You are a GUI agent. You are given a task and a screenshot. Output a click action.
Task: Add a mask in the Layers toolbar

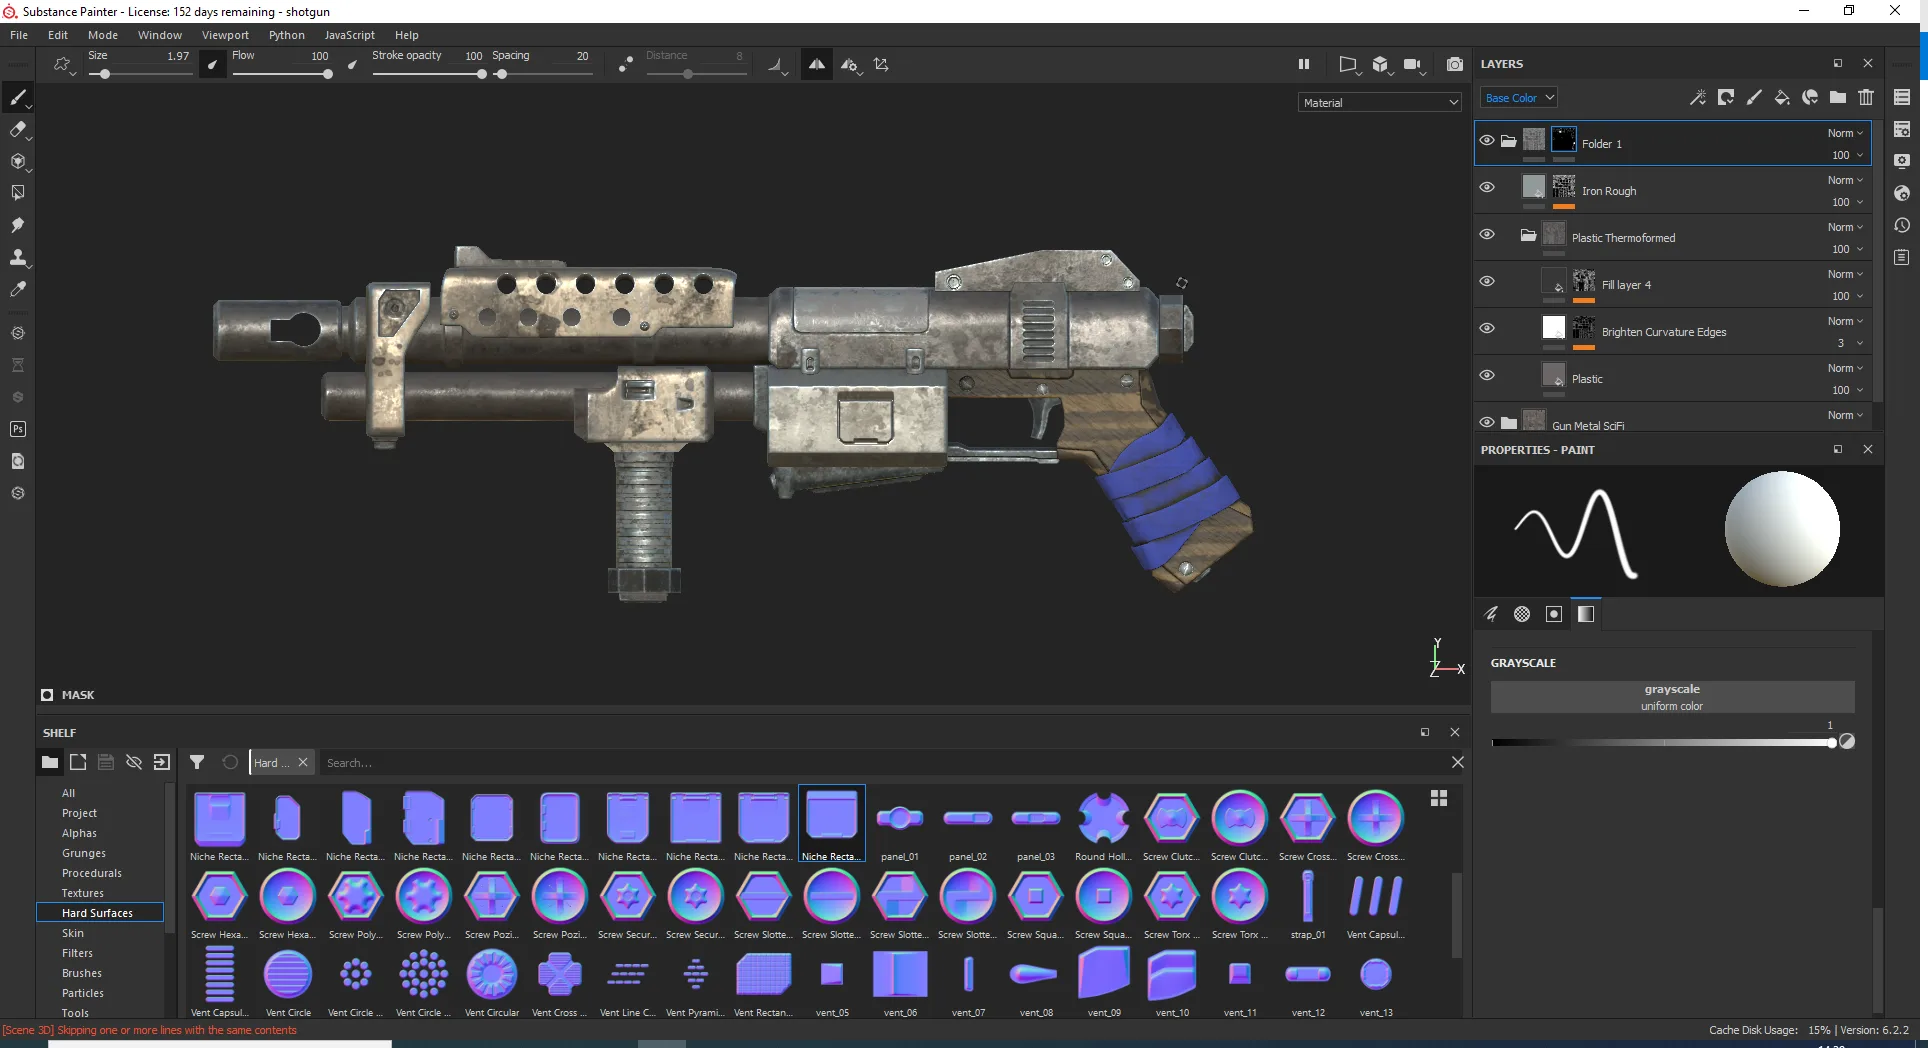click(1726, 97)
